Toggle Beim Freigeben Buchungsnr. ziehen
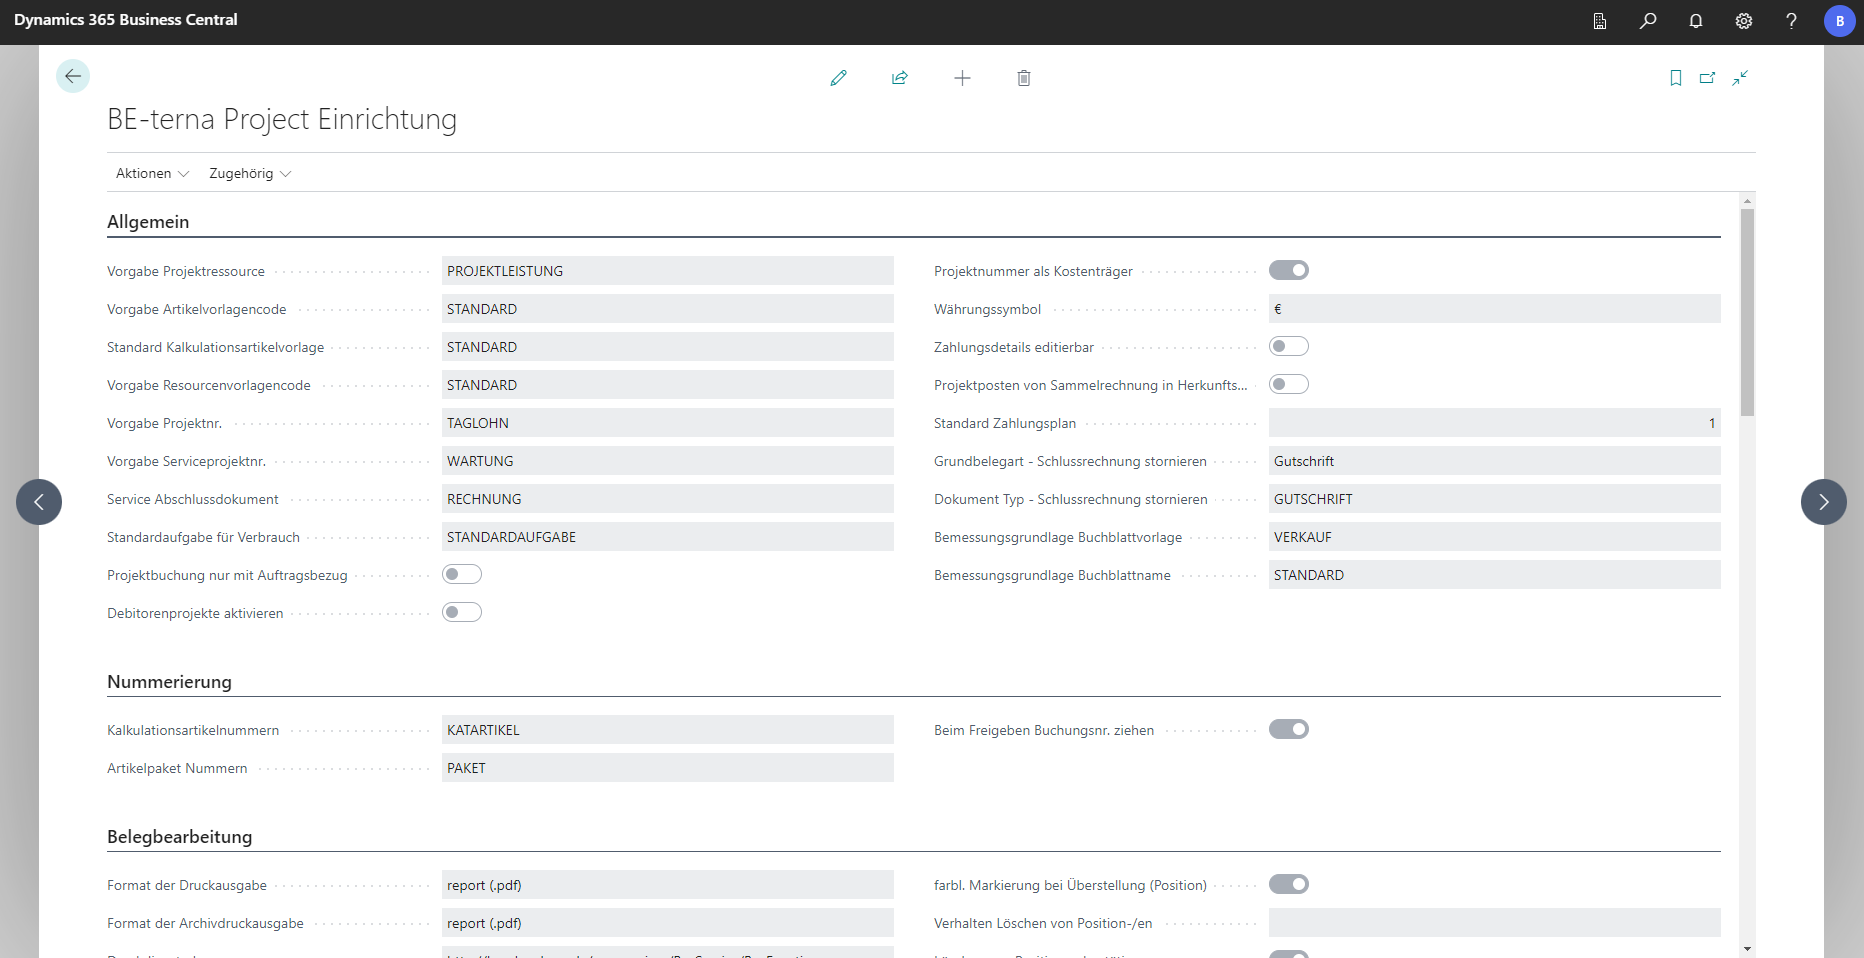Image resolution: width=1864 pixels, height=958 pixels. click(1289, 729)
